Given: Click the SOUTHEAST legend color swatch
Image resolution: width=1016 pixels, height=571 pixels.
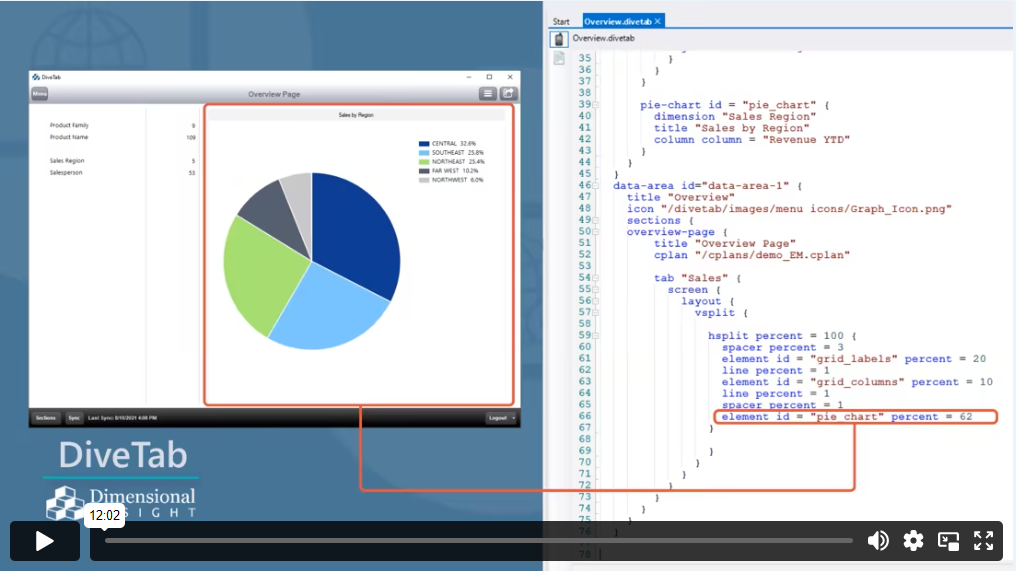Looking at the screenshot, I should (x=424, y=152).
